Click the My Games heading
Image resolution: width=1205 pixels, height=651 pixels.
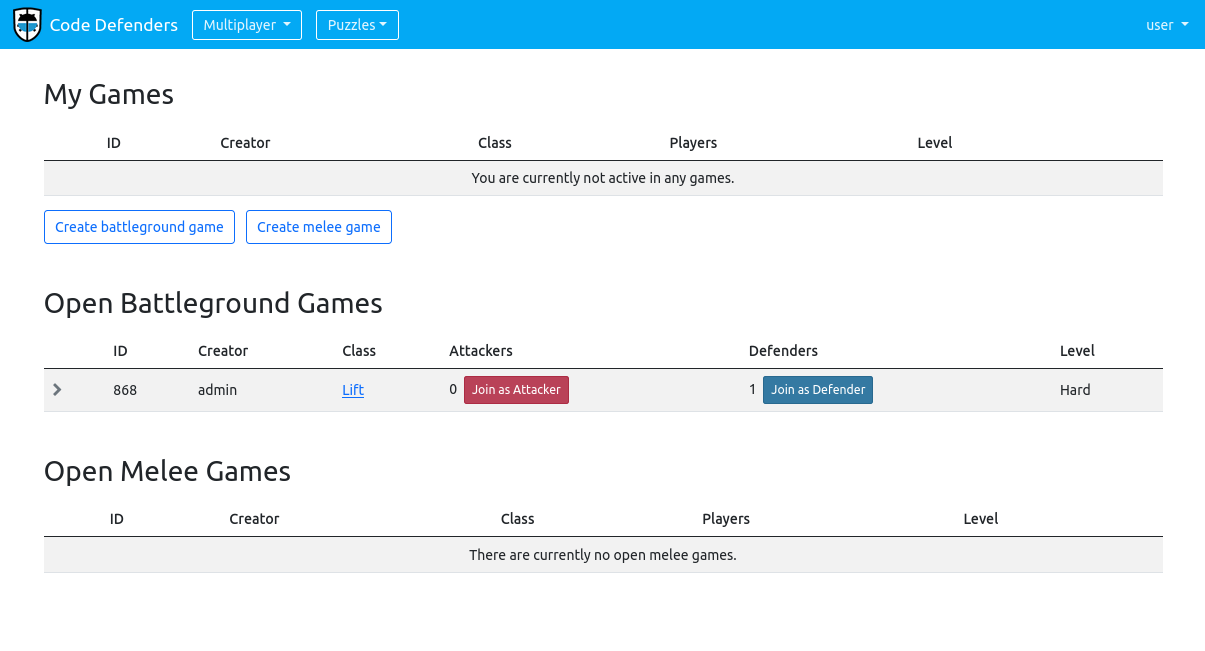tap(109, 95)
